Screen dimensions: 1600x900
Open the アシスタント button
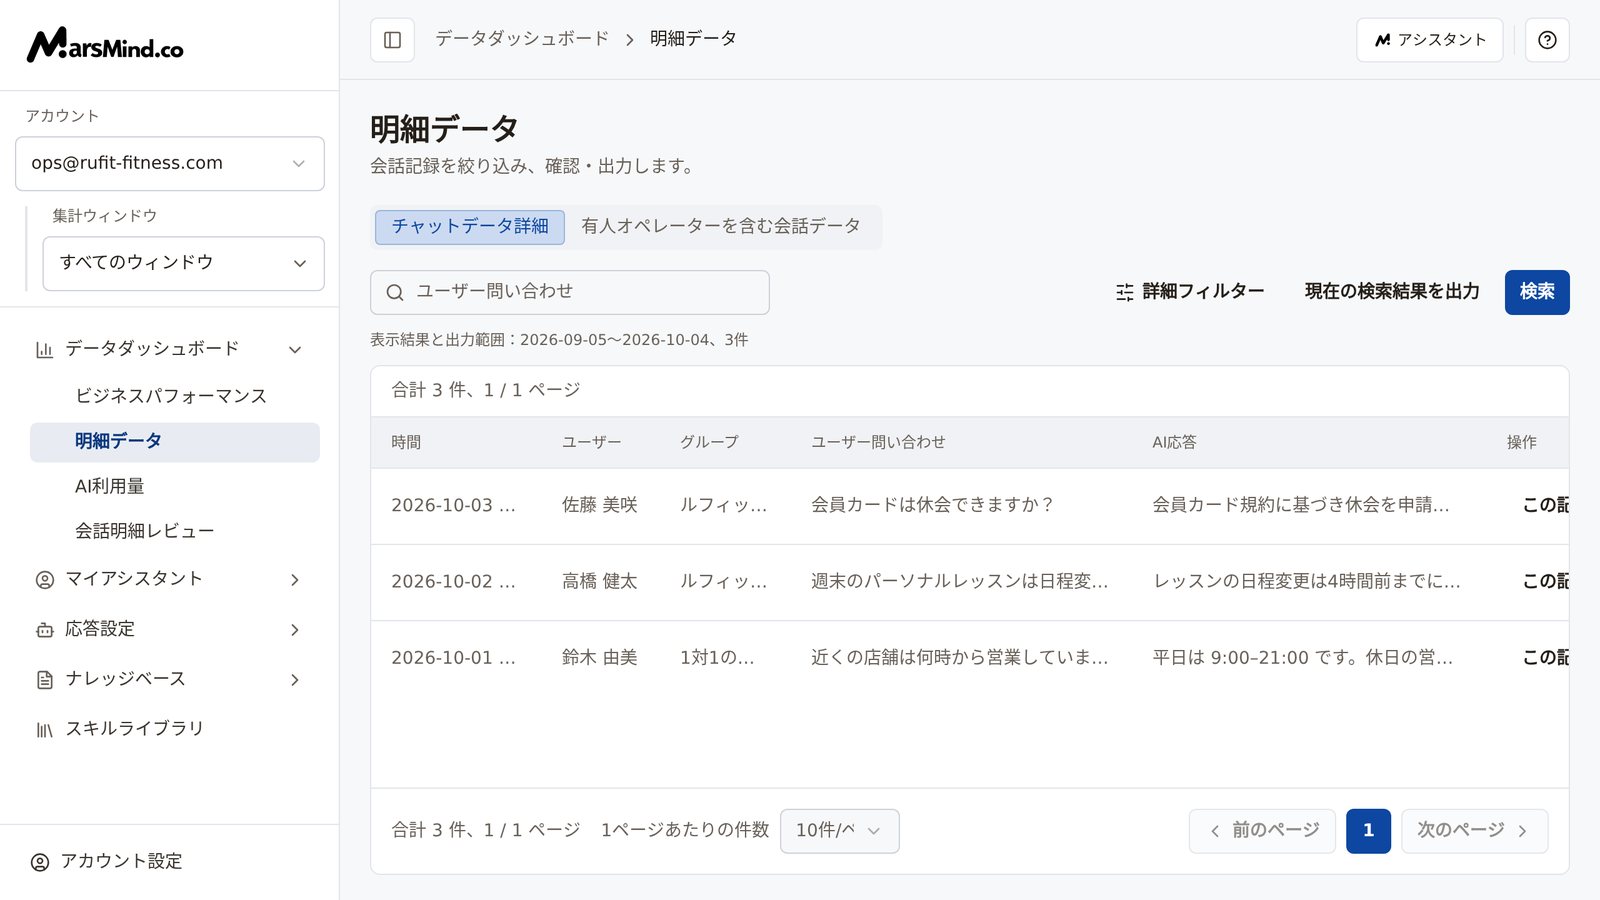[1429, 40]
